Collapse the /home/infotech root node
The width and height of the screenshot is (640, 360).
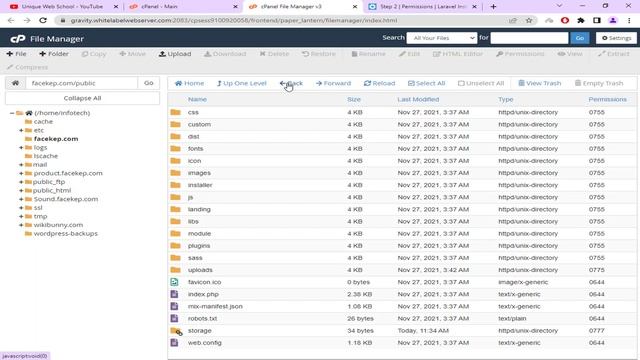(12, 113)
